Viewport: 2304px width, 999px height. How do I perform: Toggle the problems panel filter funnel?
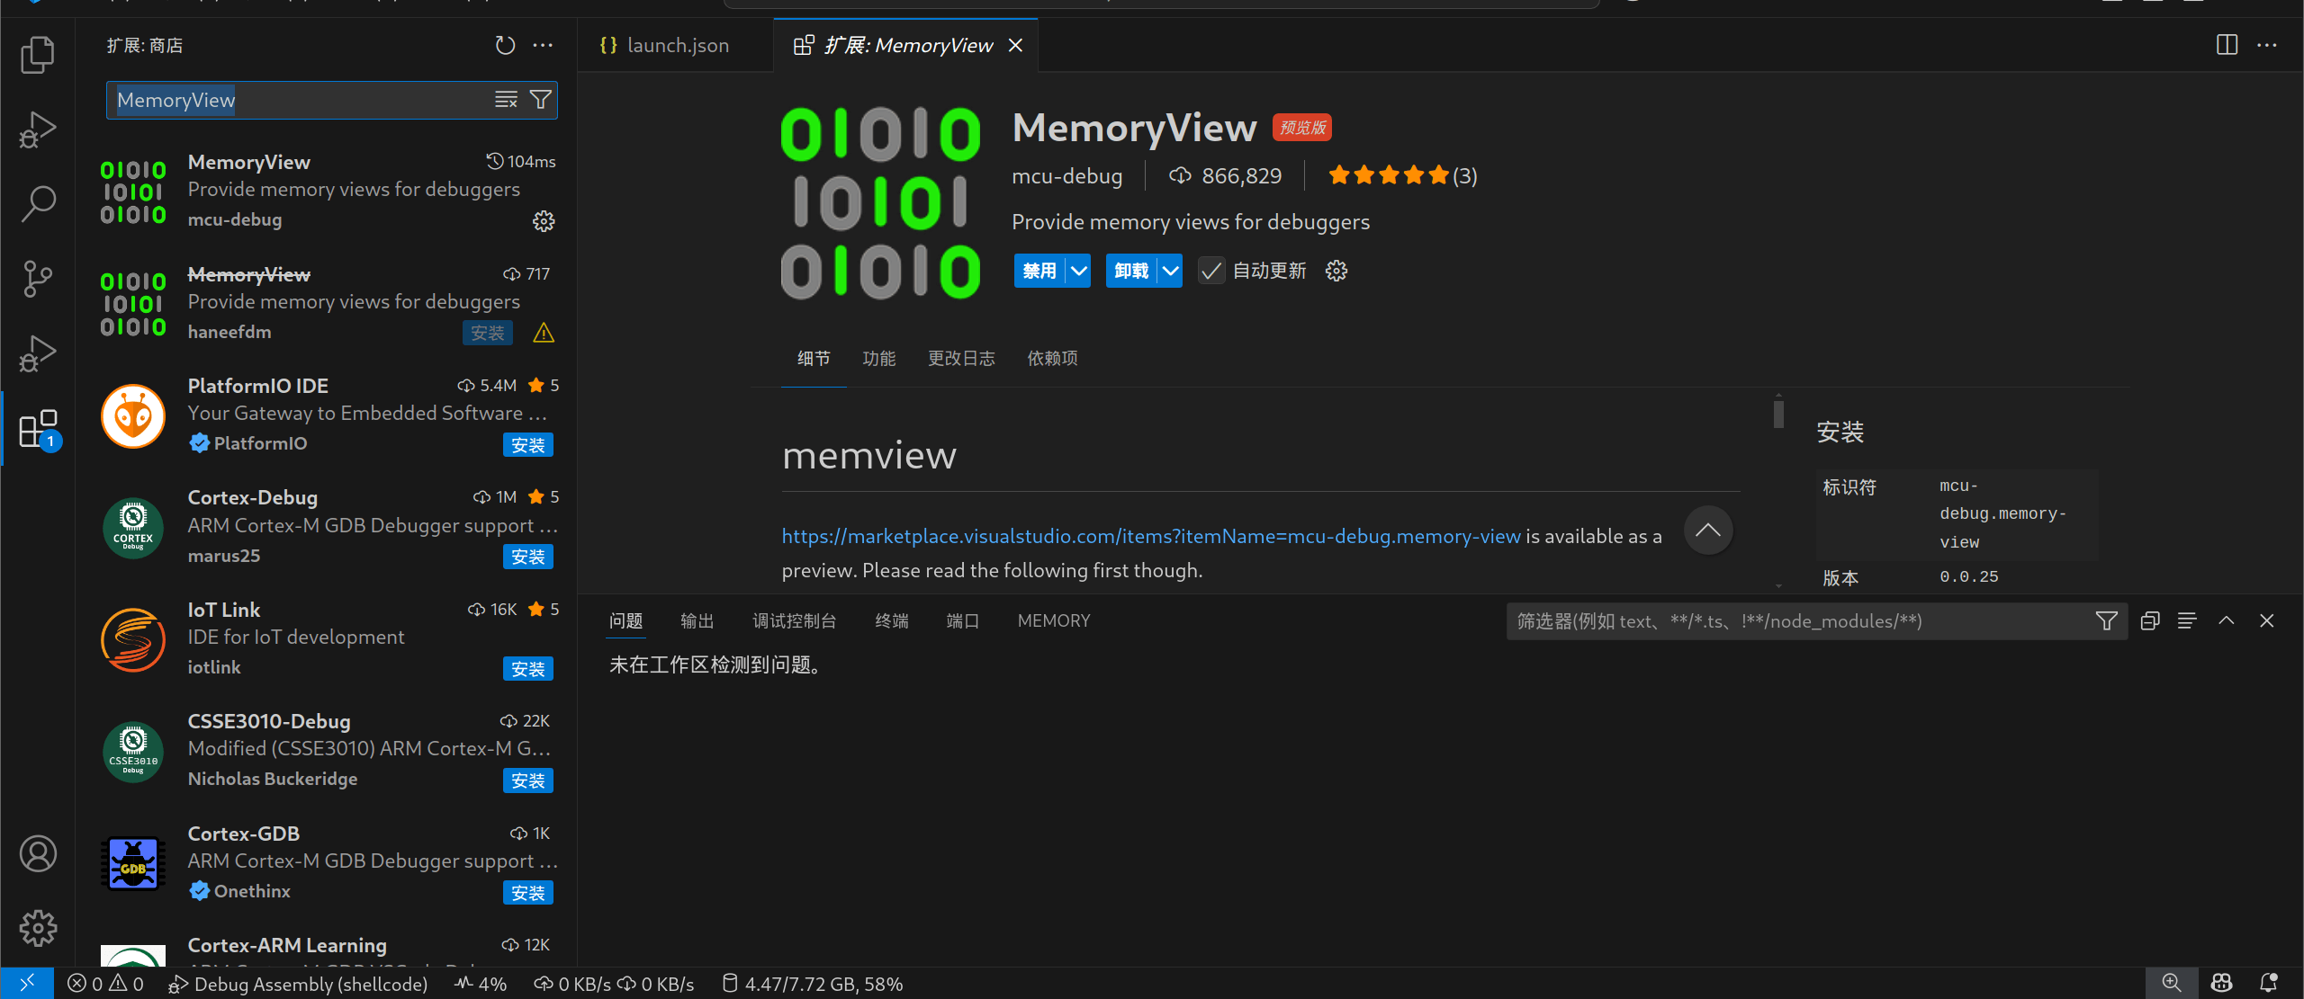pyautogui.click(x=2106, y=621)
